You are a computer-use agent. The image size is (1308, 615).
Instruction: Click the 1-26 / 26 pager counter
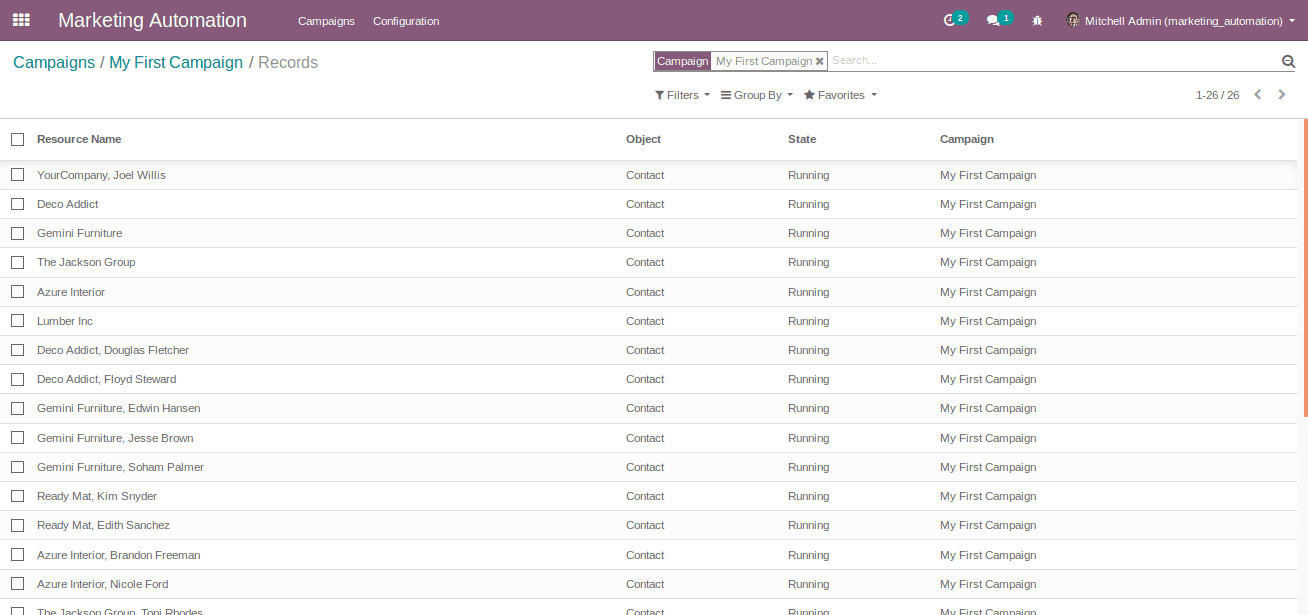[1217, 95]
